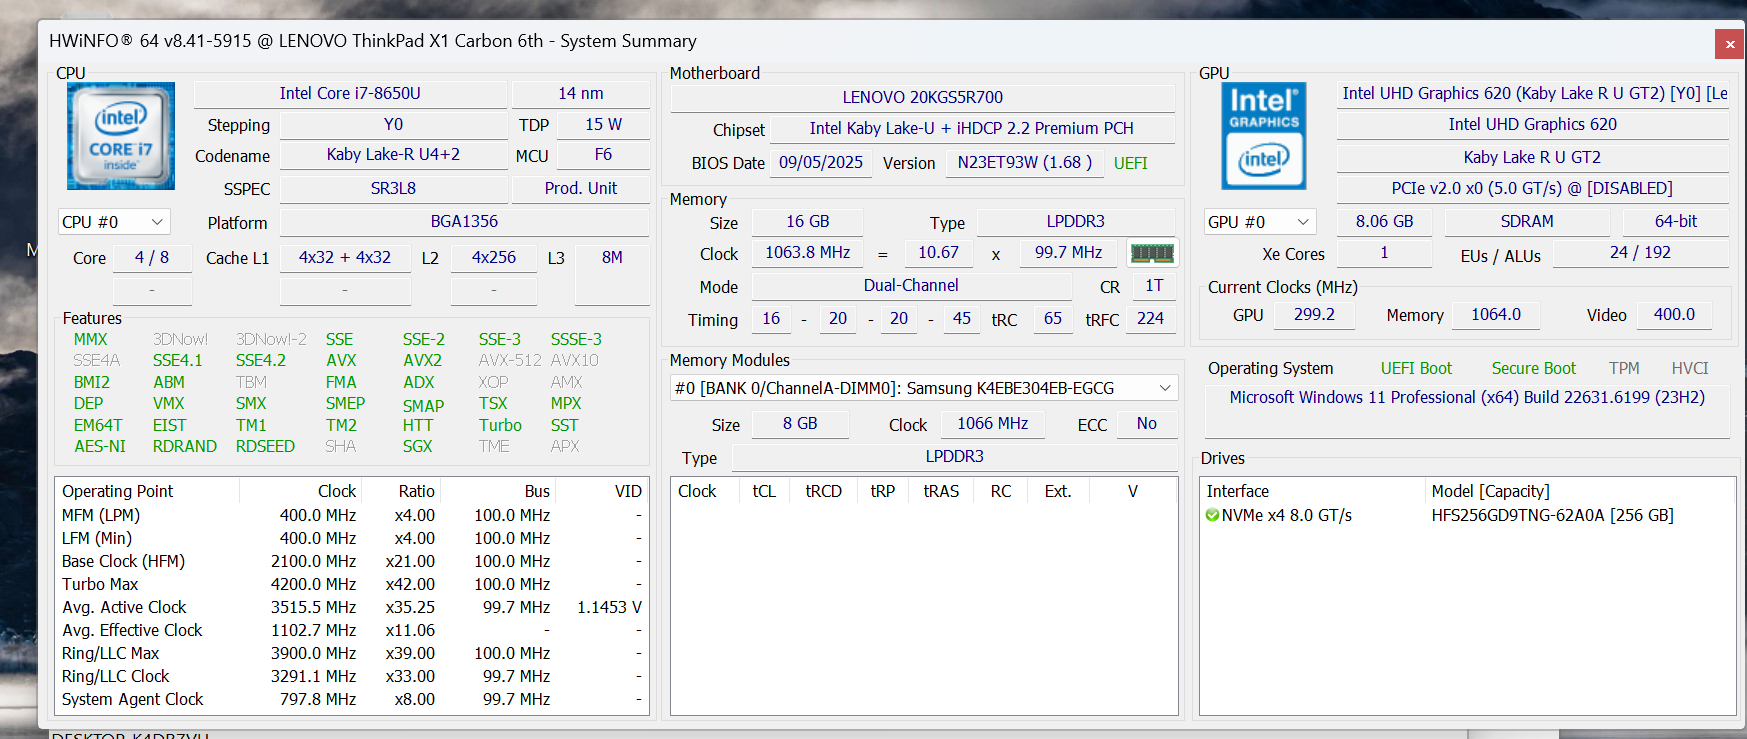Click the Interface column header in Drives

(1313, 491)
